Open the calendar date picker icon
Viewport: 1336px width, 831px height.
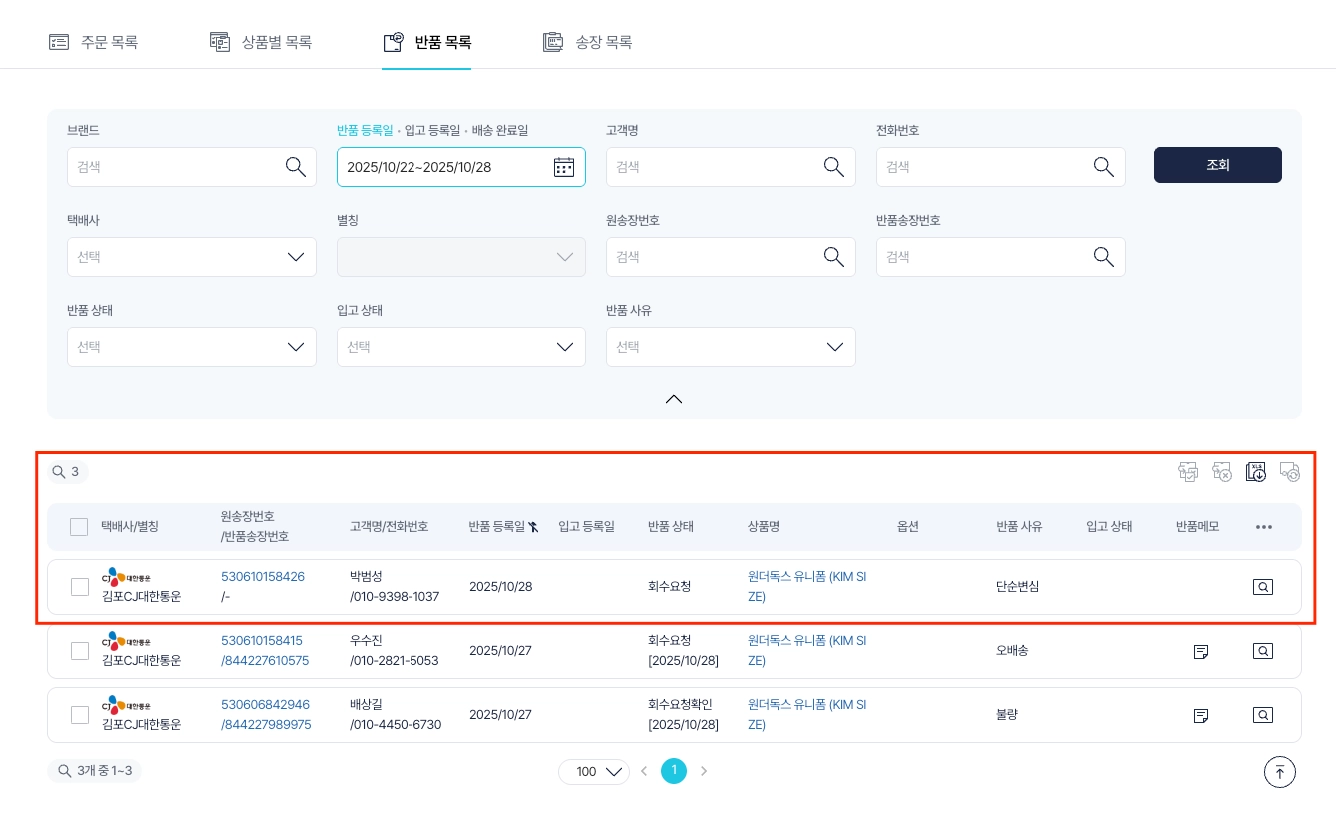pyautogui.click(x=564, y=167)
